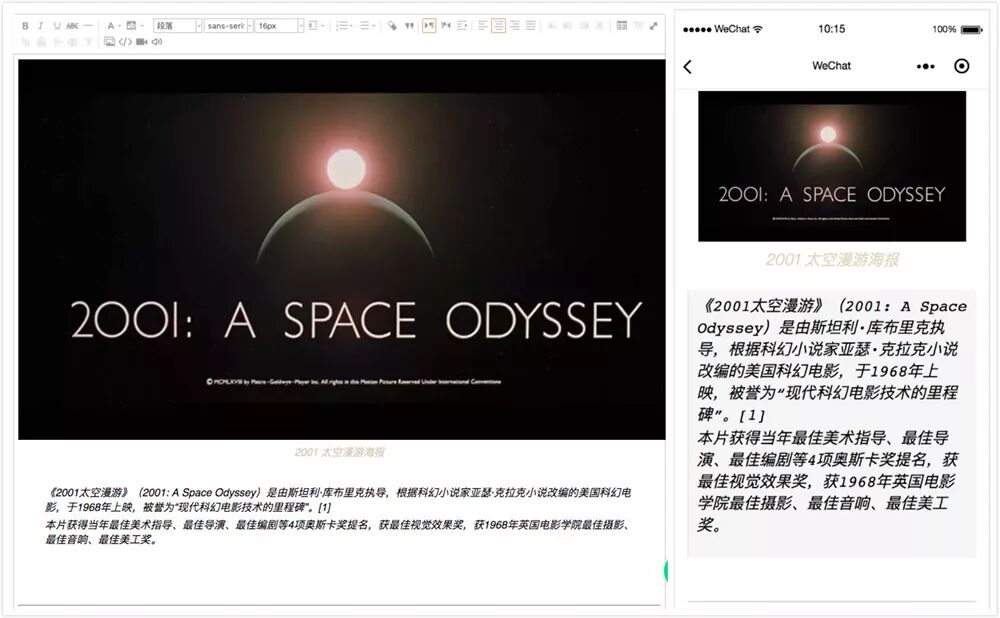Center-align the selected text
The height and width of the screenshot is (618, 1000).
click(x=499, y=26)
